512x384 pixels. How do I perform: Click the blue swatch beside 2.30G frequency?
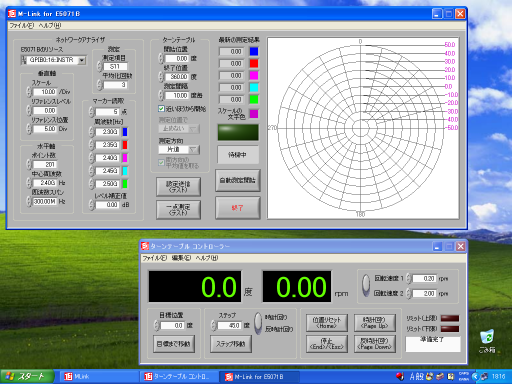click(x=125, y=132)
